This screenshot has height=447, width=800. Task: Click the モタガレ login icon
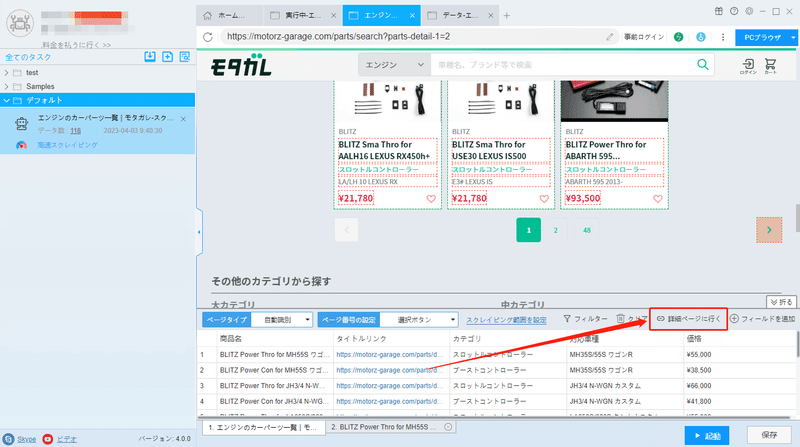pos(748,66)
